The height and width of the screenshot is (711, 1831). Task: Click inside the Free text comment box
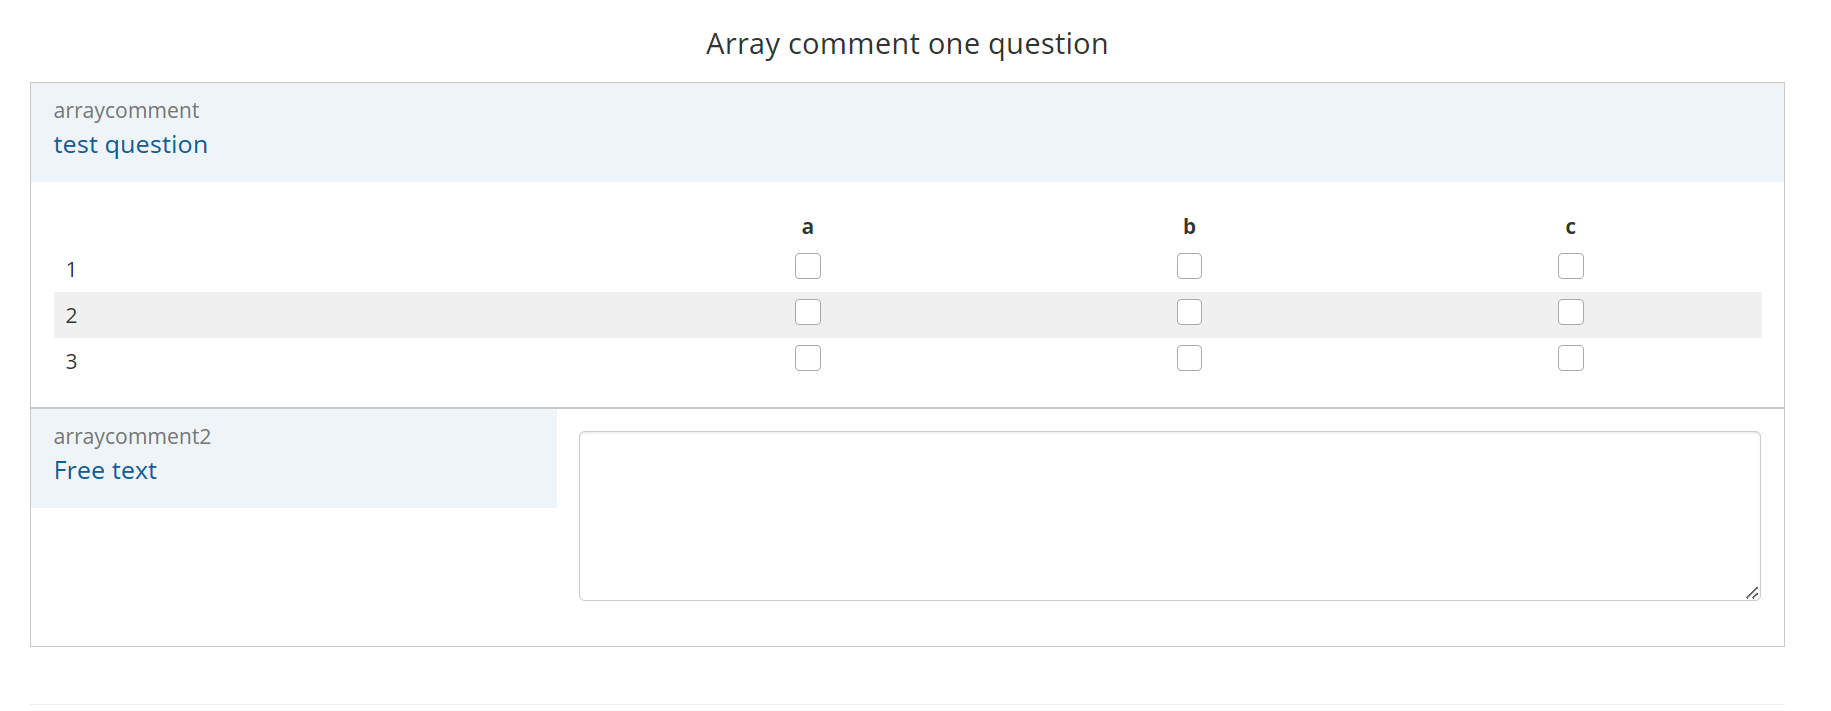(x=1169, y=515)
